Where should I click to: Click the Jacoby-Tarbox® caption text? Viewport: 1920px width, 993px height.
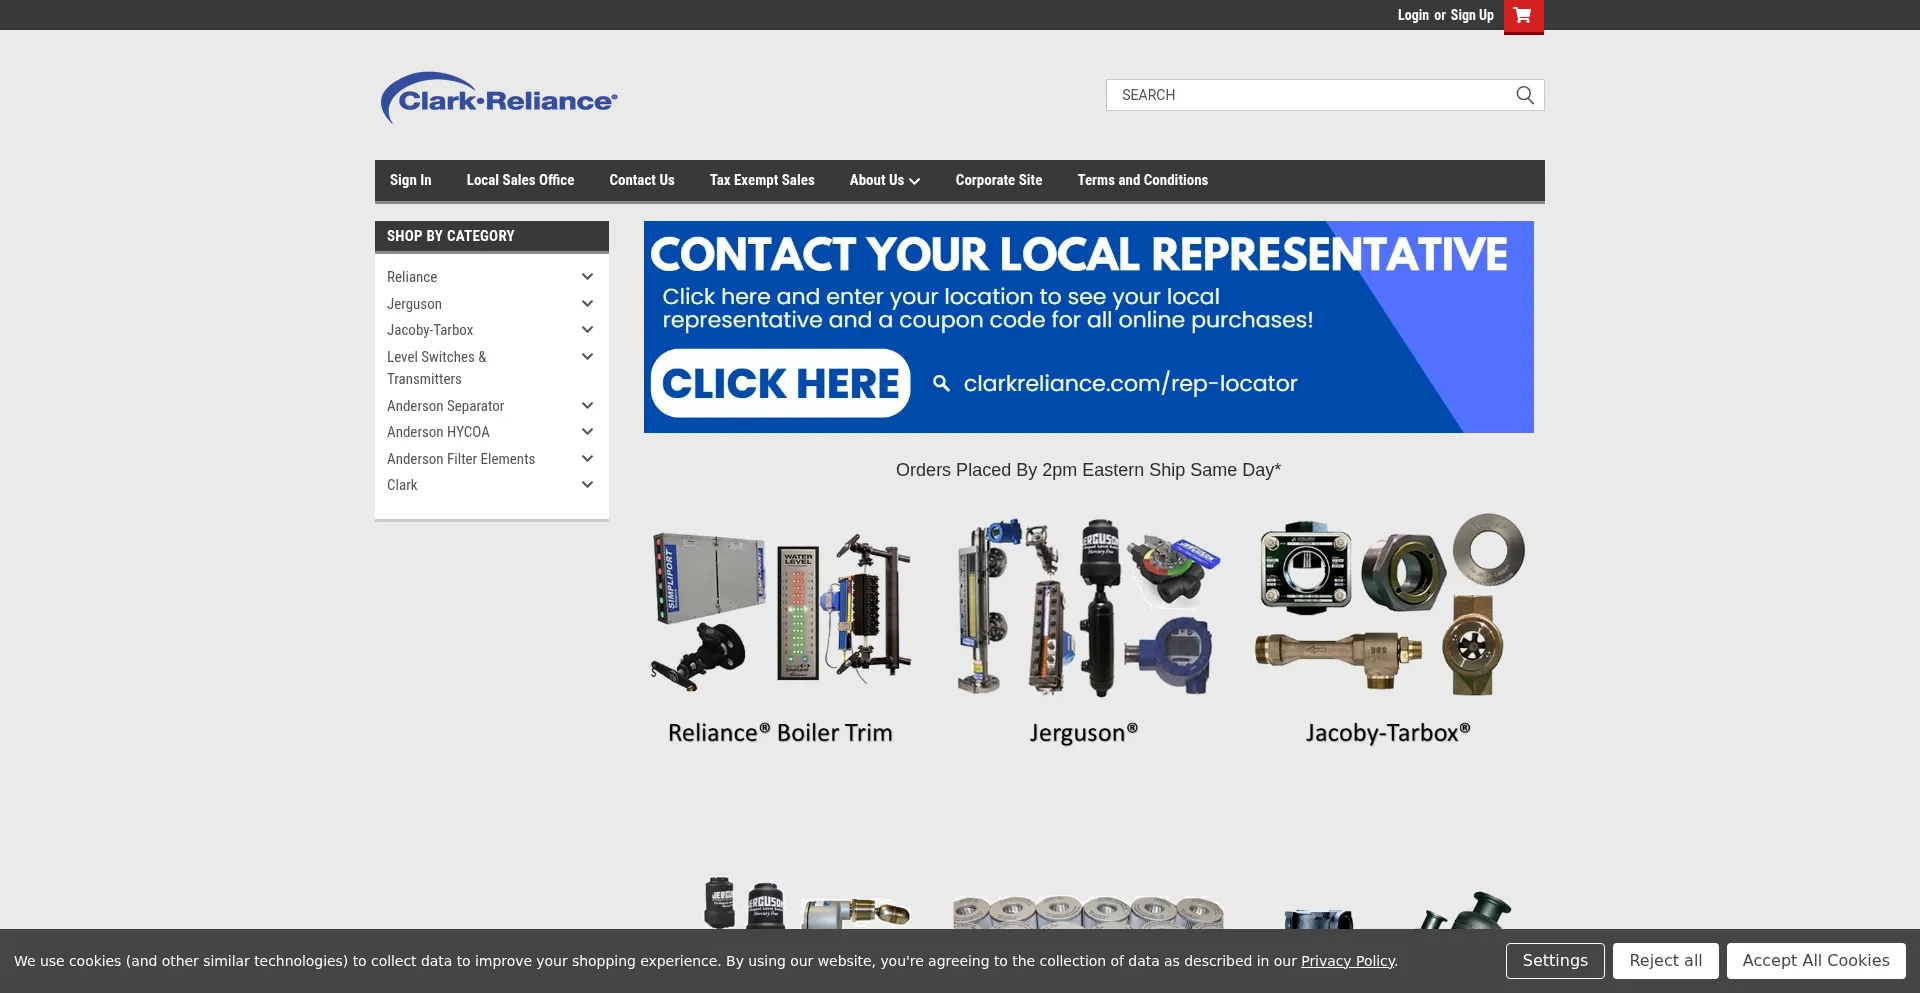[1388, 733]
